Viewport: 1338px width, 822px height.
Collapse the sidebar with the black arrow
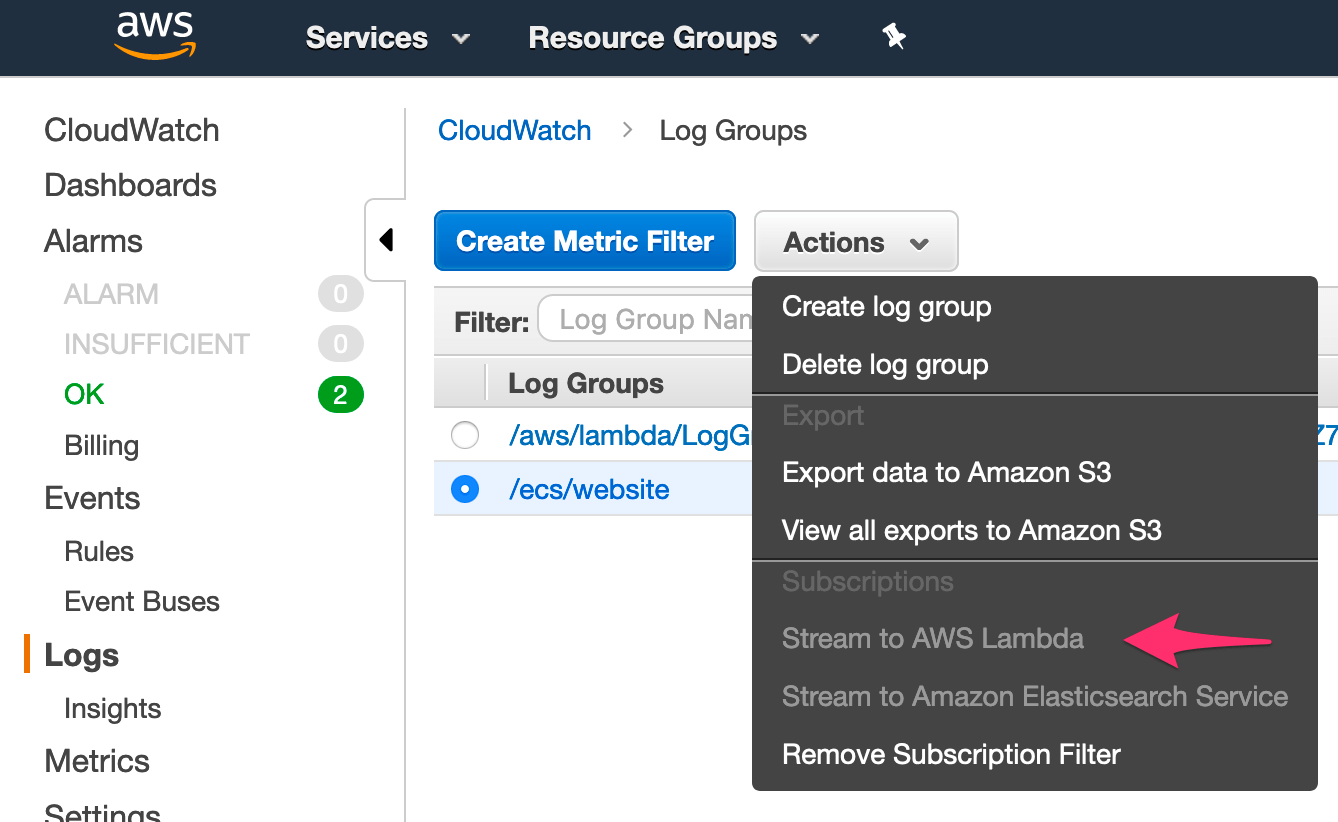(x=386, y=240)
